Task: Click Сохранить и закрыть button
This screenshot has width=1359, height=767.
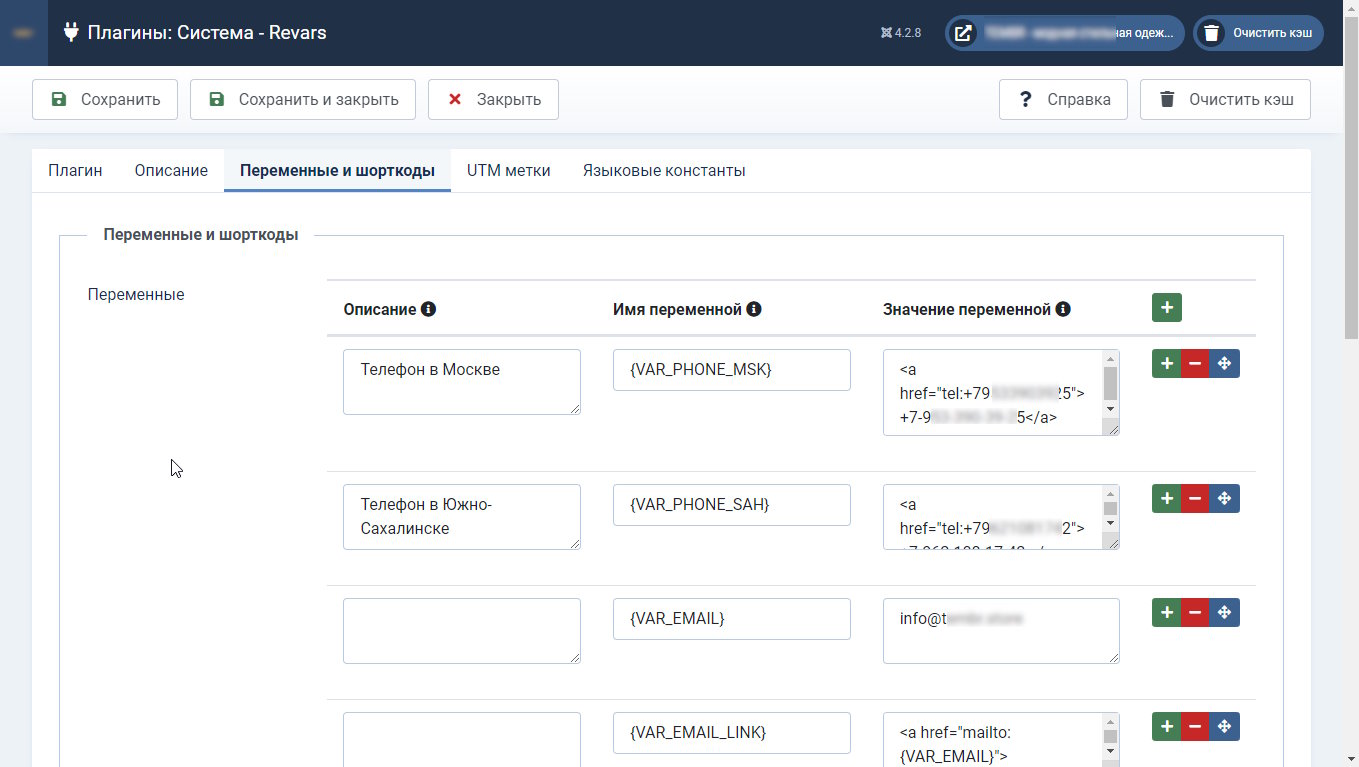Action: tap(303, 99)
